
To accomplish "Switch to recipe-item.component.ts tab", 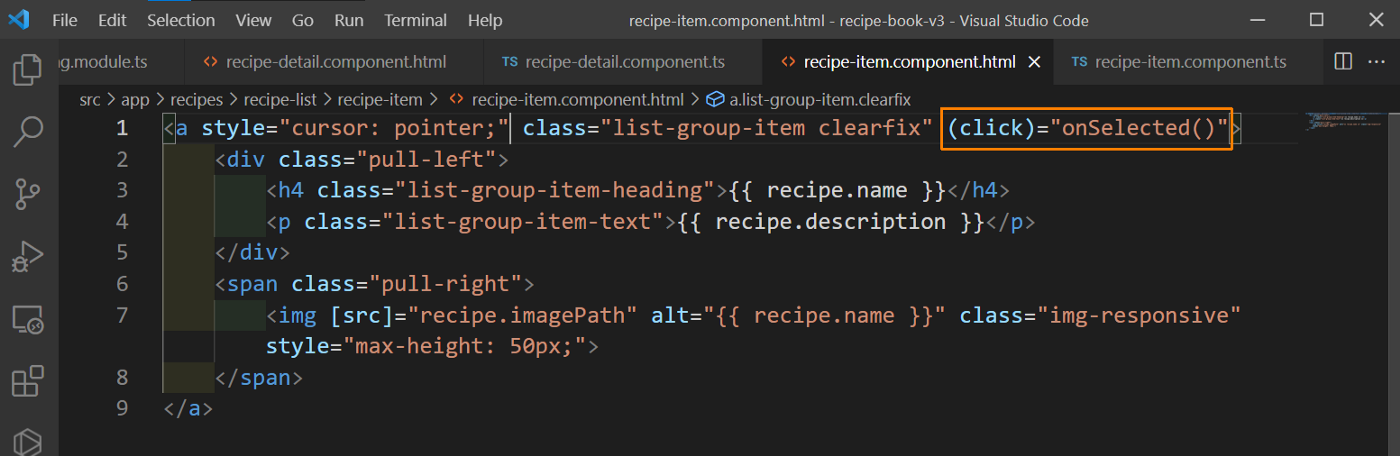I will point(1187,62).
